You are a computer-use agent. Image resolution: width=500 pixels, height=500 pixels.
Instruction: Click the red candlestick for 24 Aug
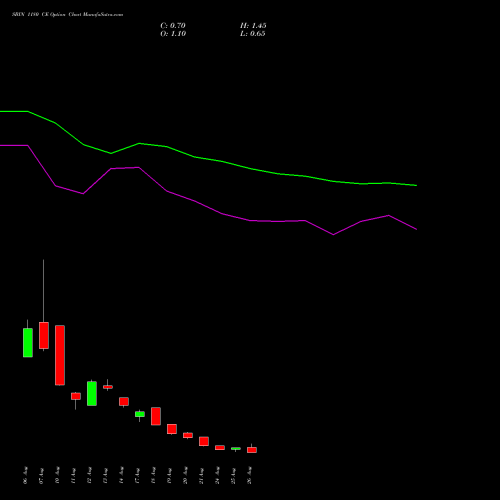tap(220, 448)
